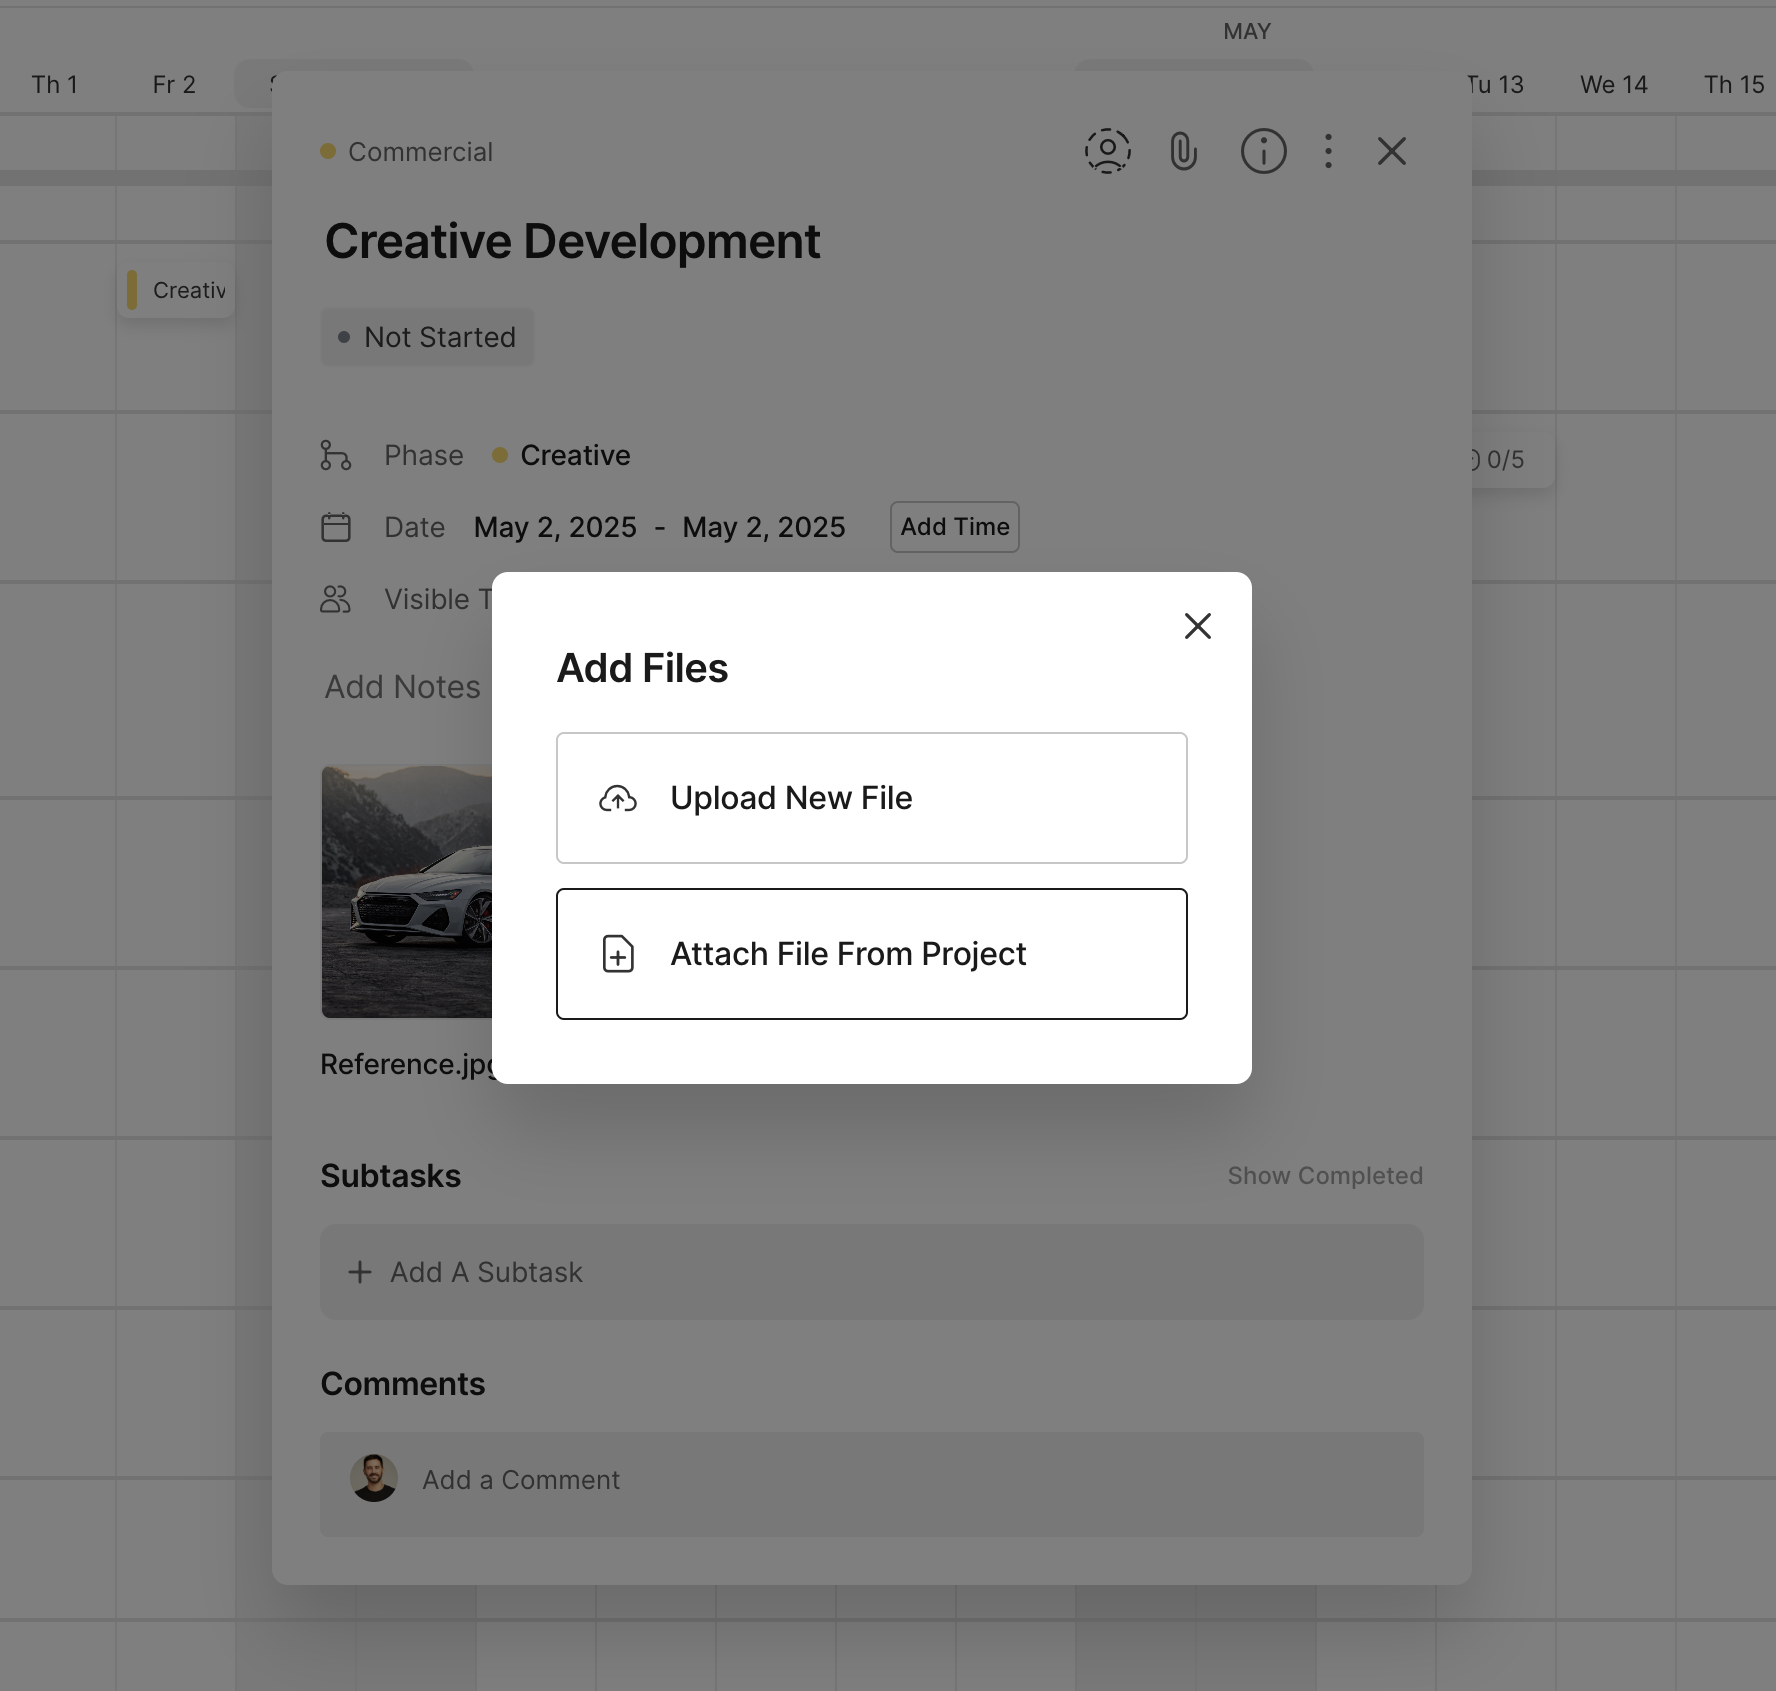Click the file-plus attach icon
1776x1691 pixels.
click(x=618, y=954)
